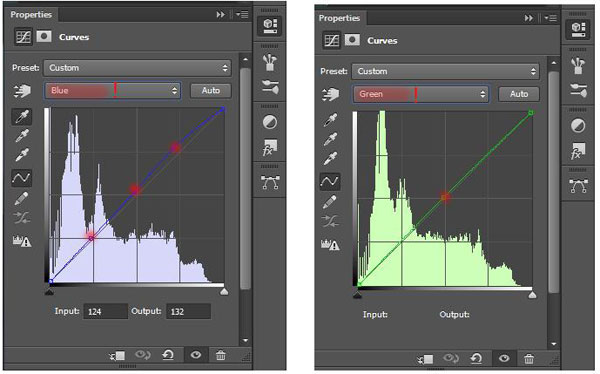Select edit points curve tool in Green panel
The image size is (600, 374).
(330, 181)
